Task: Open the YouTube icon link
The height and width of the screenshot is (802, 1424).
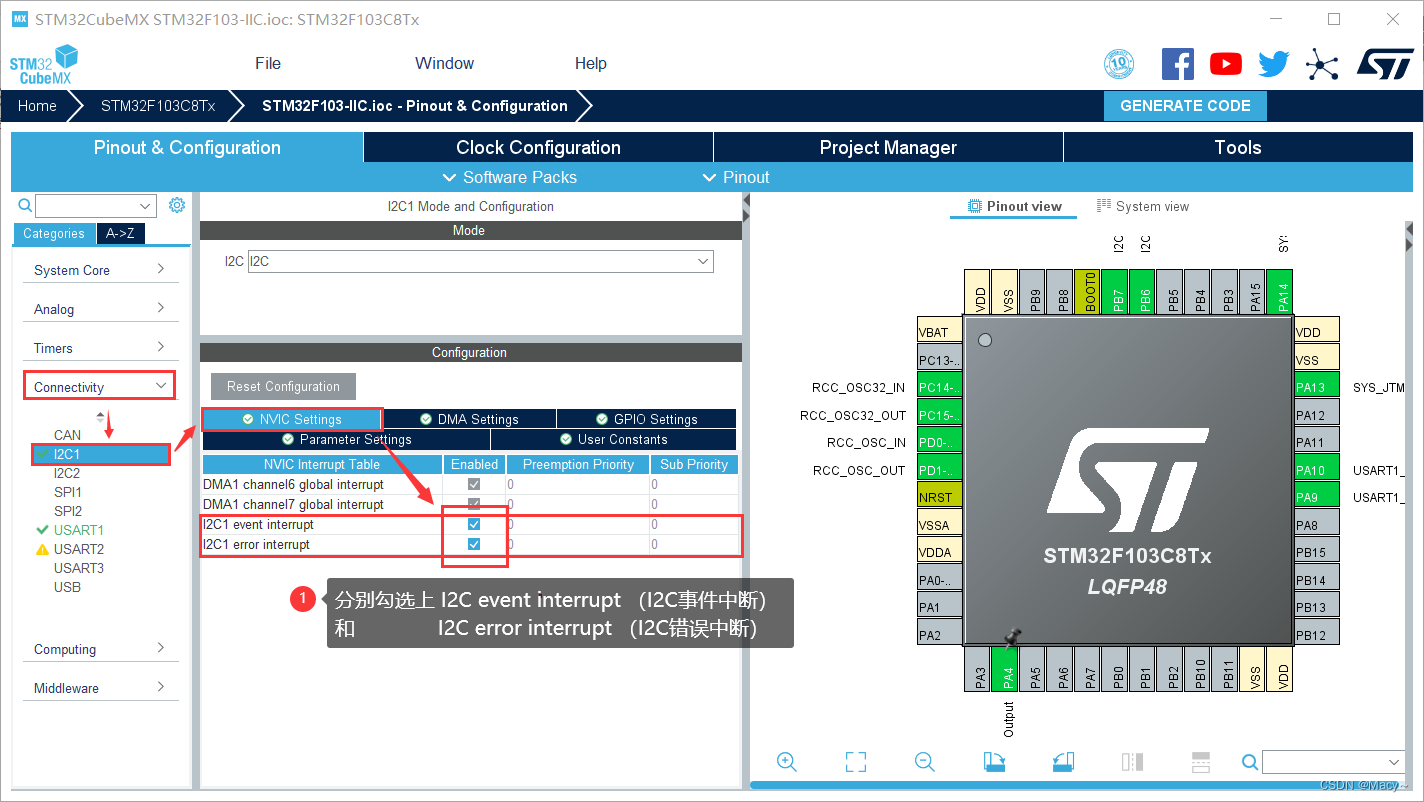Action: [1225, 64]
